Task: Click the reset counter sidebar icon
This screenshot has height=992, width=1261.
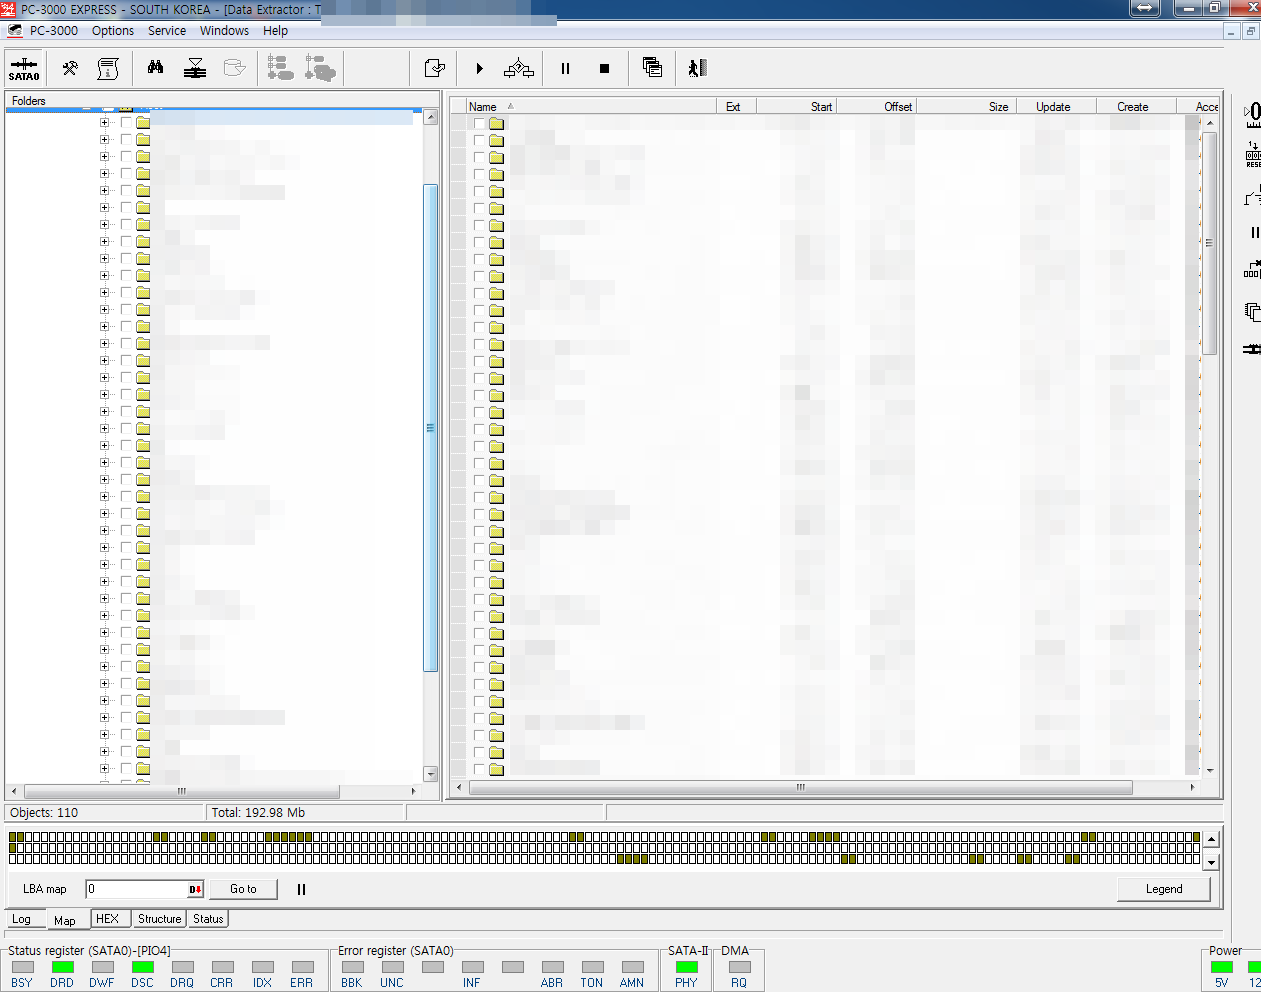Action: 1253,154
